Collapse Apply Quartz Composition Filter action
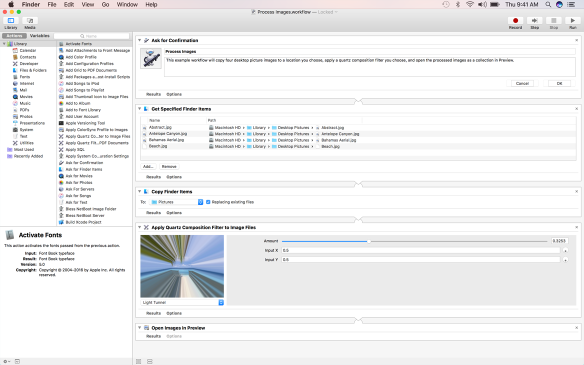This screenshot has height=365, width=584. point(139,227)
